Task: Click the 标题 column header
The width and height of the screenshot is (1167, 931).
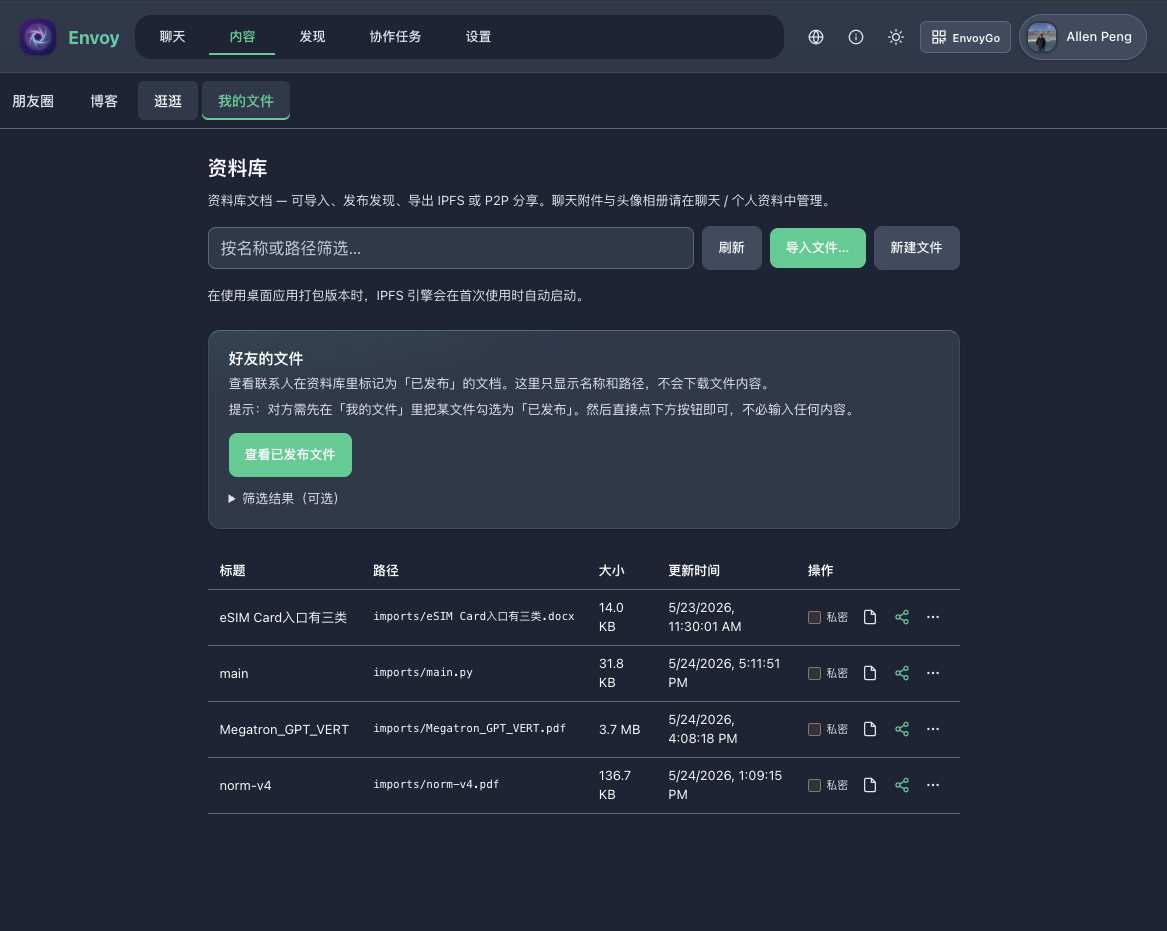Action: (232, 571)
